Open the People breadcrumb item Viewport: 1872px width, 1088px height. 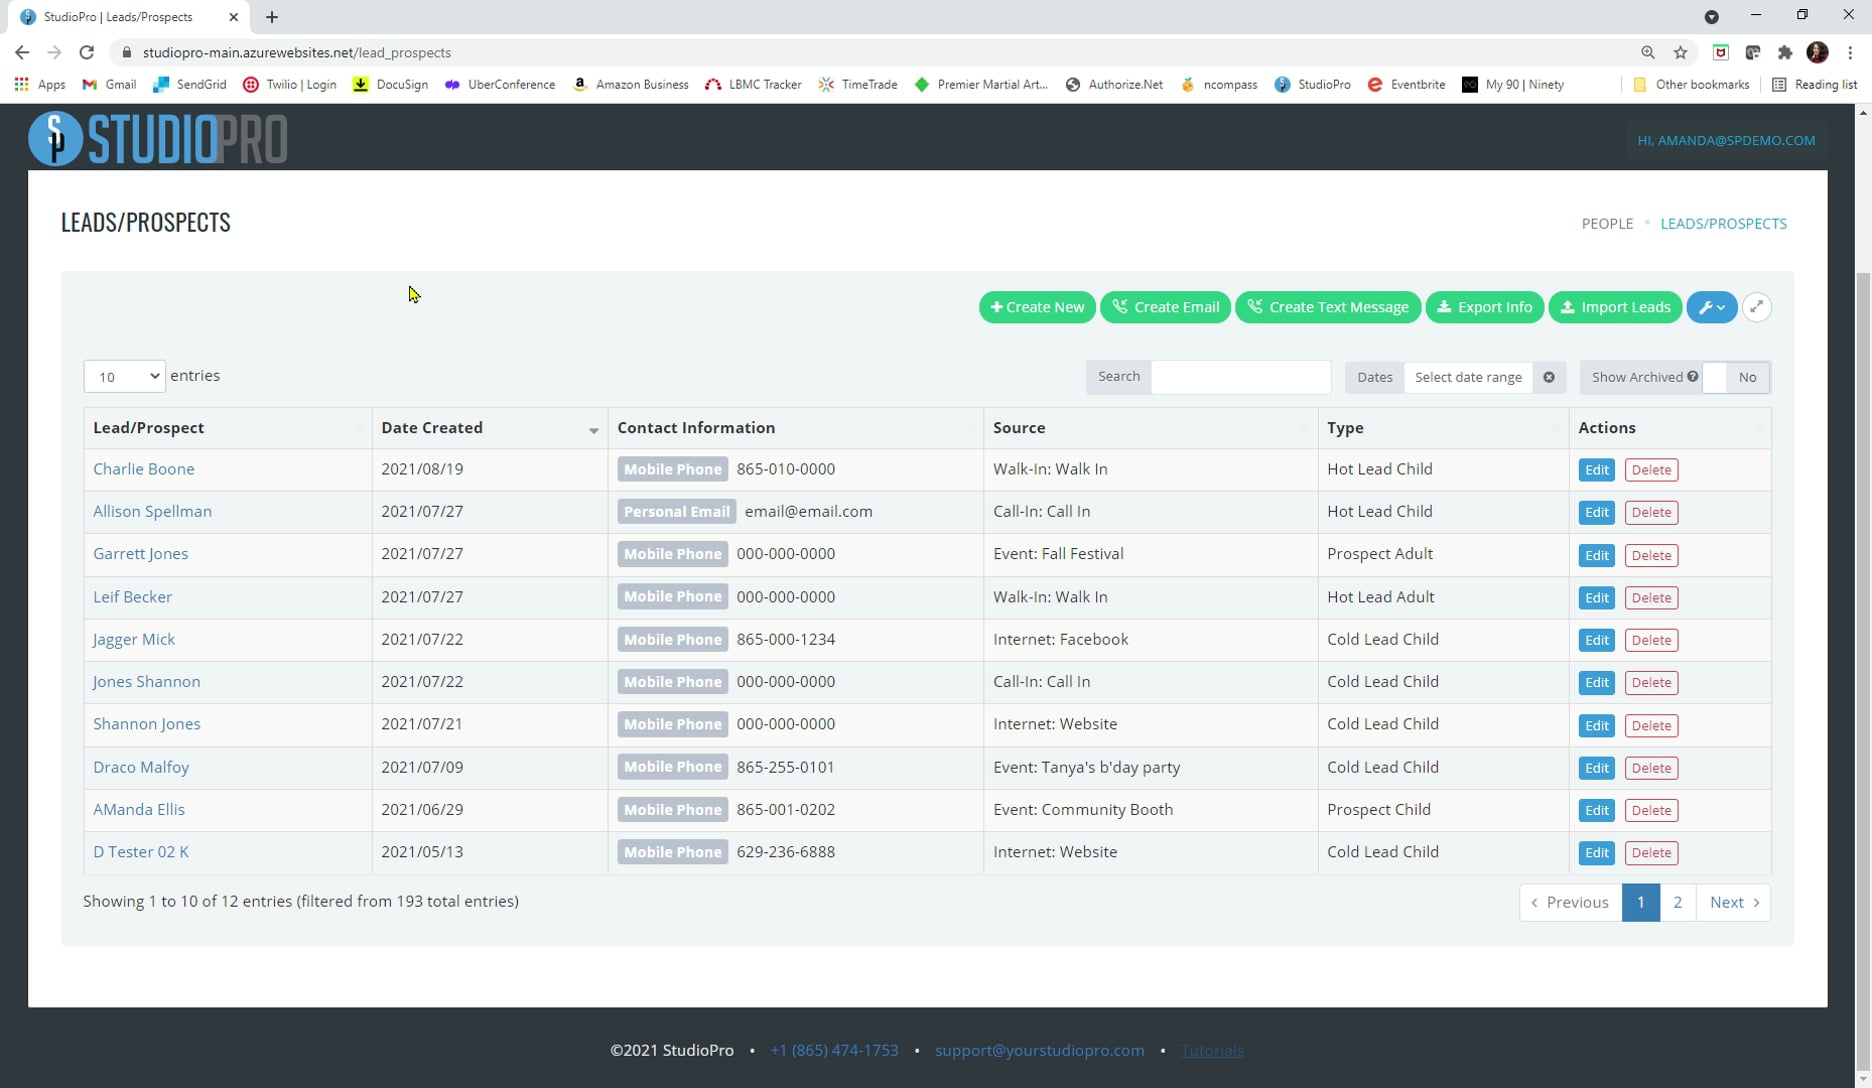tap(1607, 223)
